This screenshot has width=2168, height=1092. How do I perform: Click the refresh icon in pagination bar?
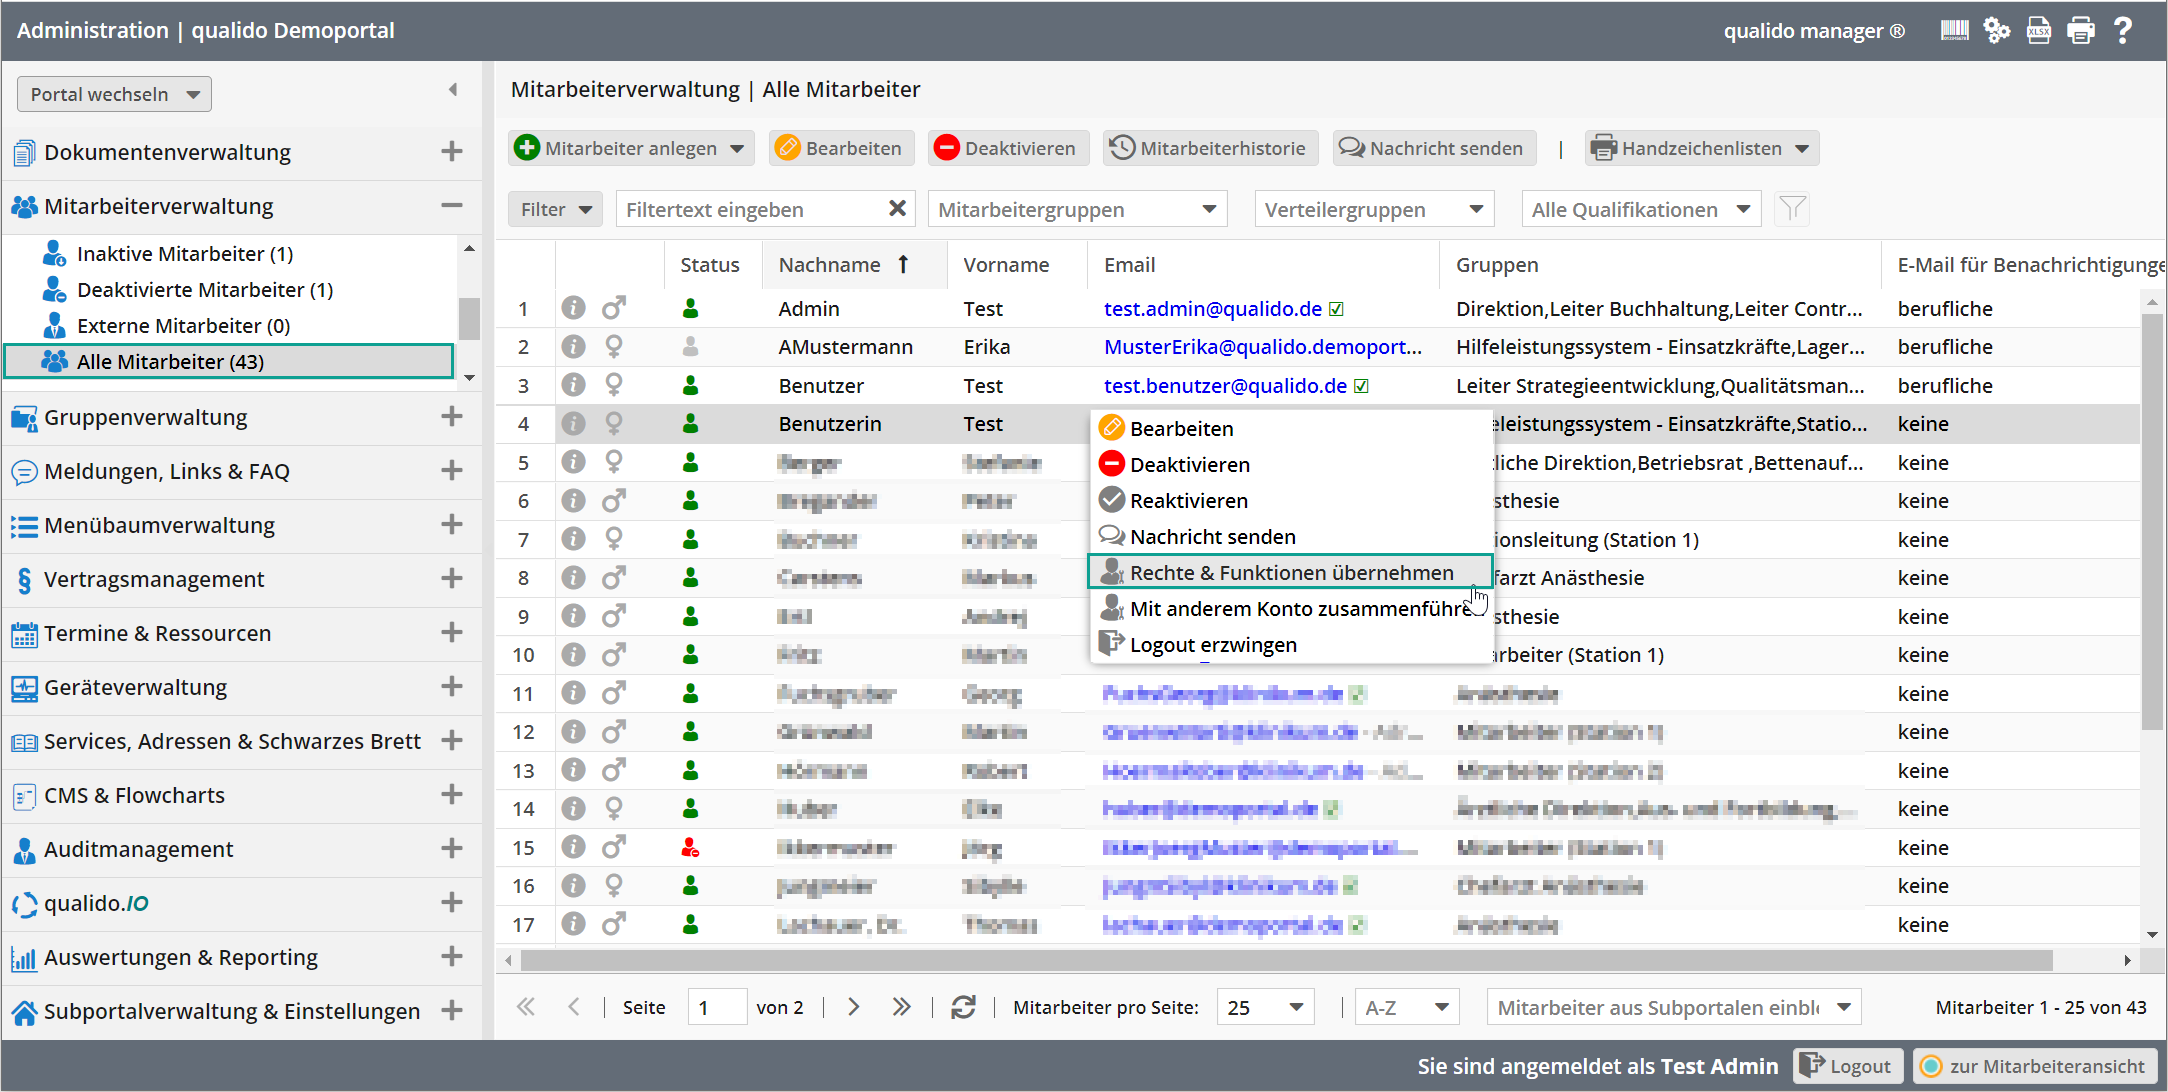tap(963, 1007)
